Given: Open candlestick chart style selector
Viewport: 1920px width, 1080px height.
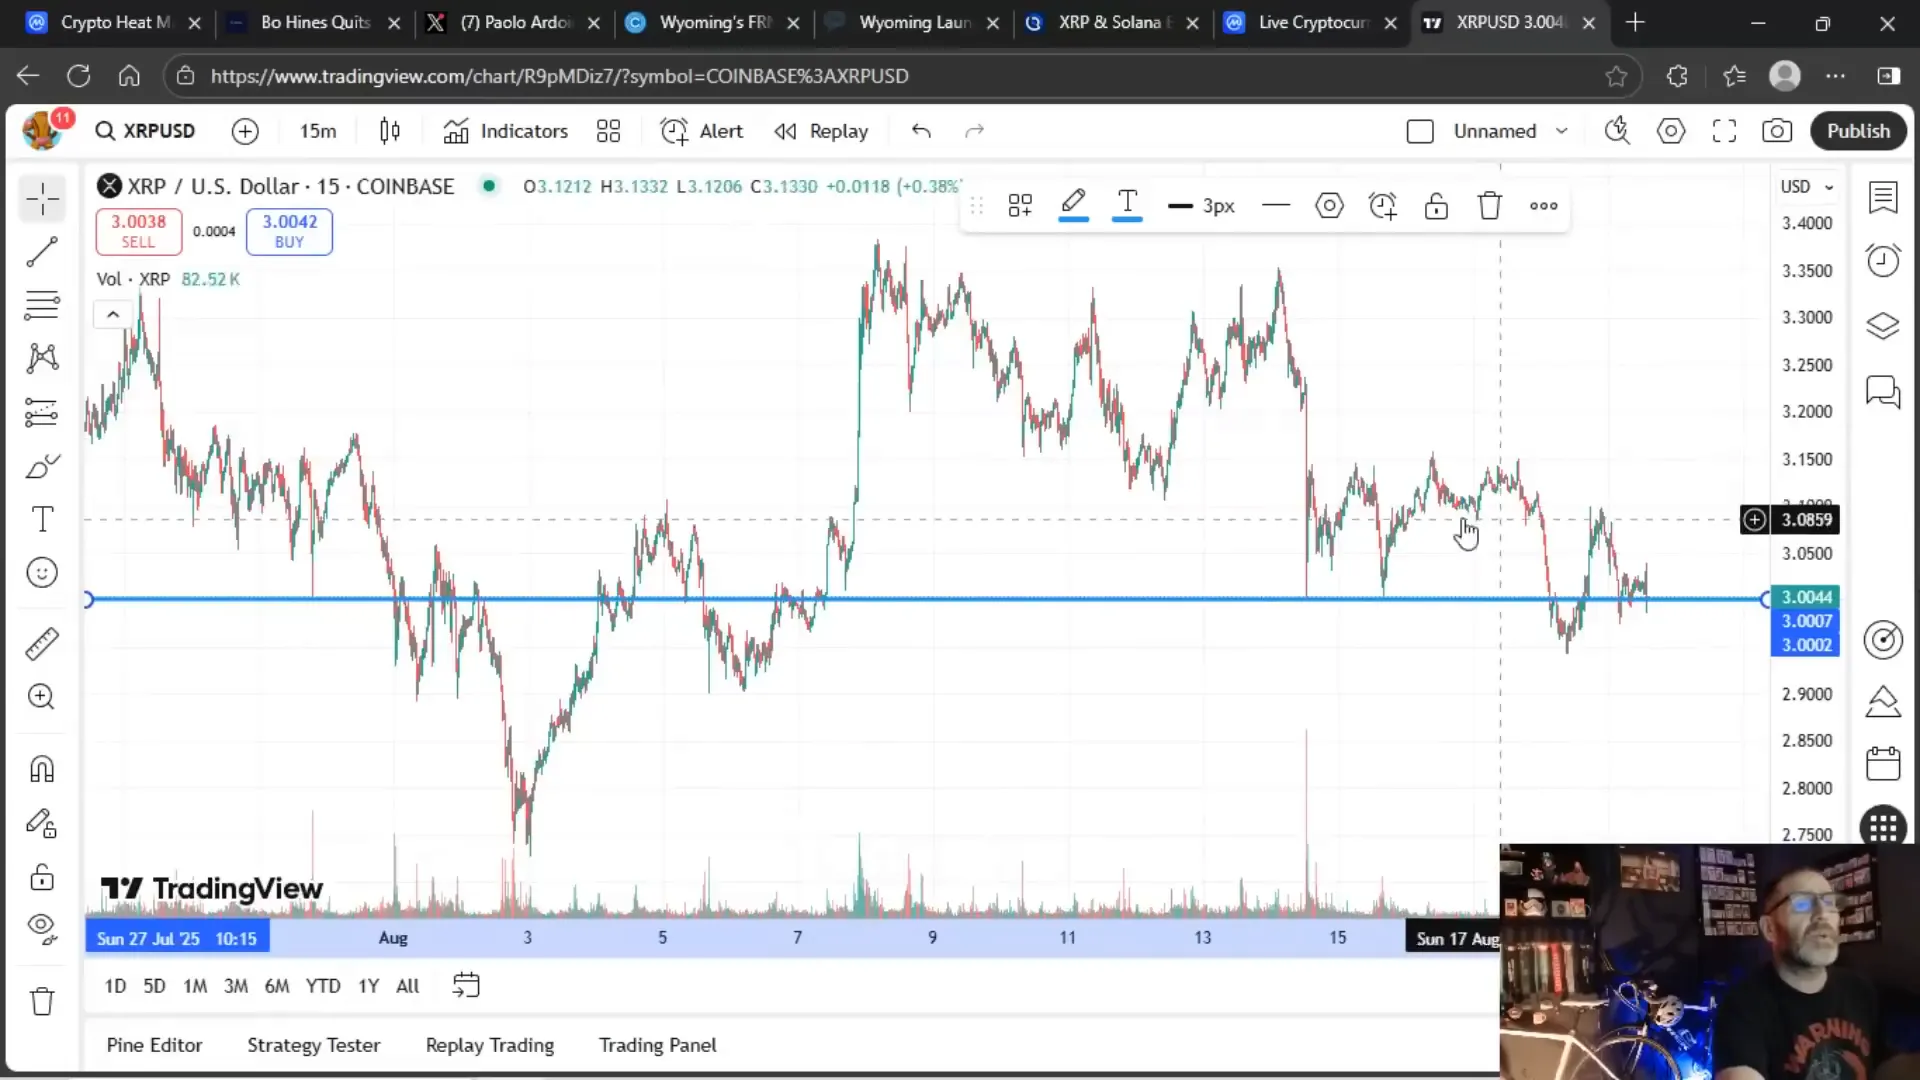Looking at the screenshot, I should click(x=390, y=131).
